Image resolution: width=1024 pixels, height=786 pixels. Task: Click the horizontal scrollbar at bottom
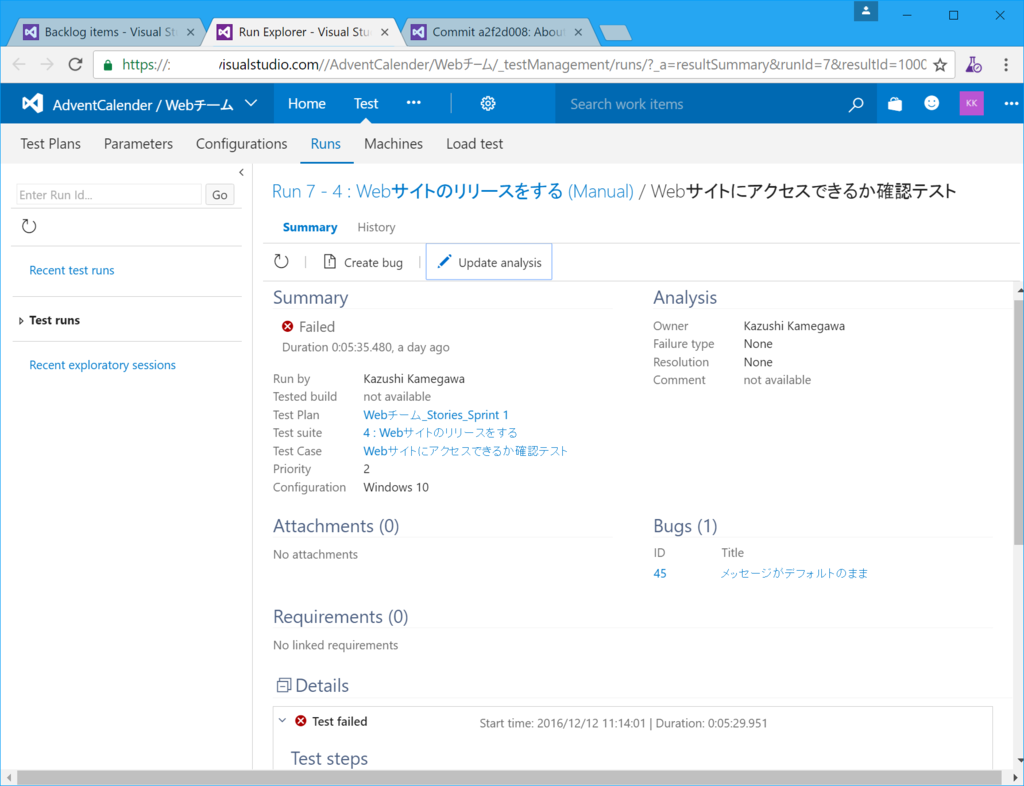click(x=509, y=778)
